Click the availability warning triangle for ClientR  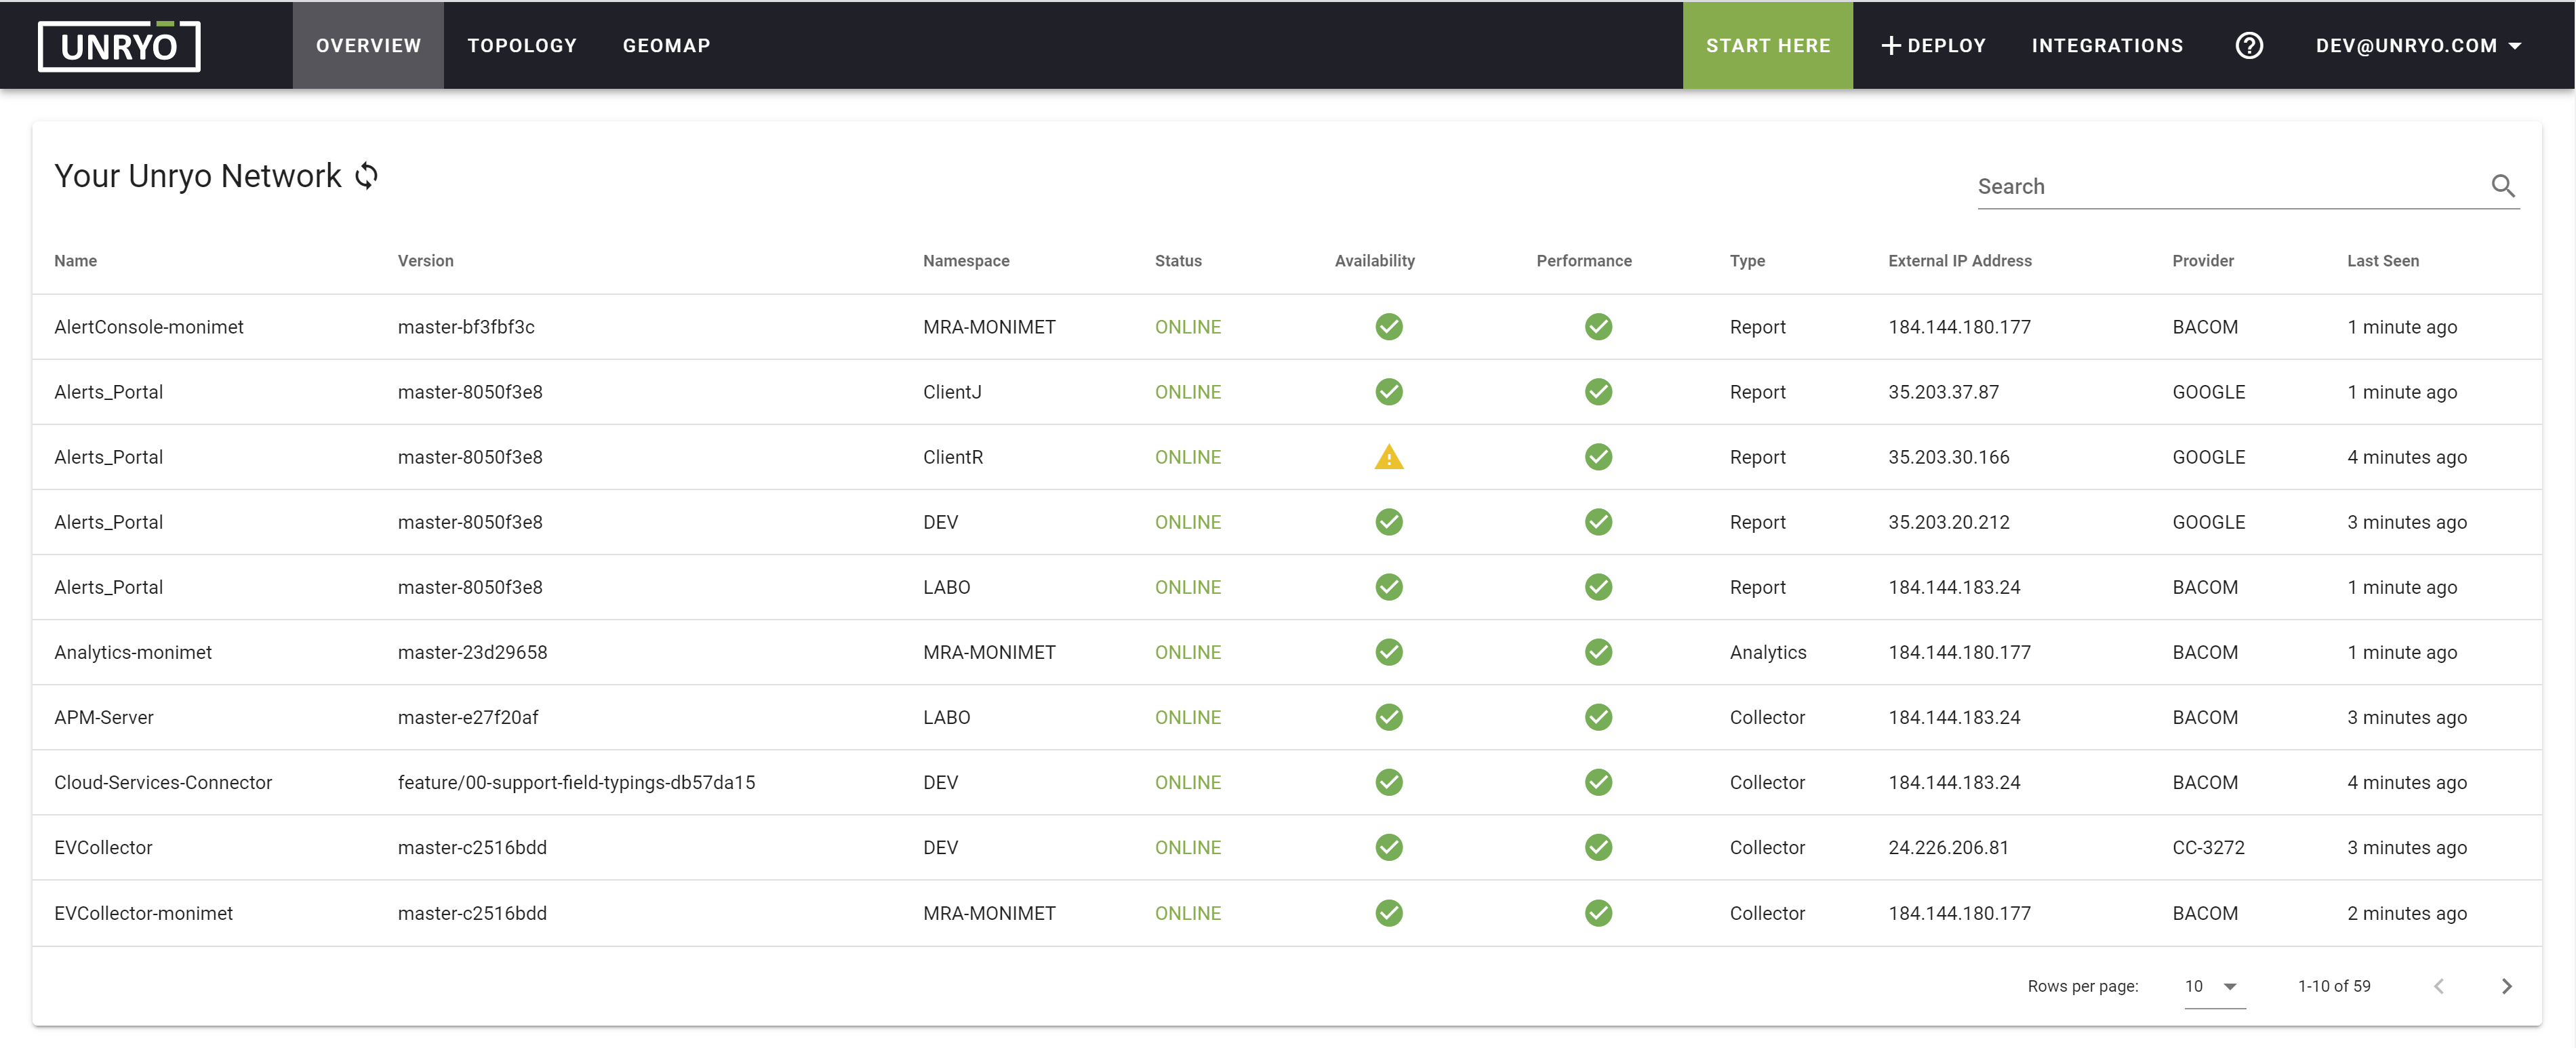coord(1389,457)
